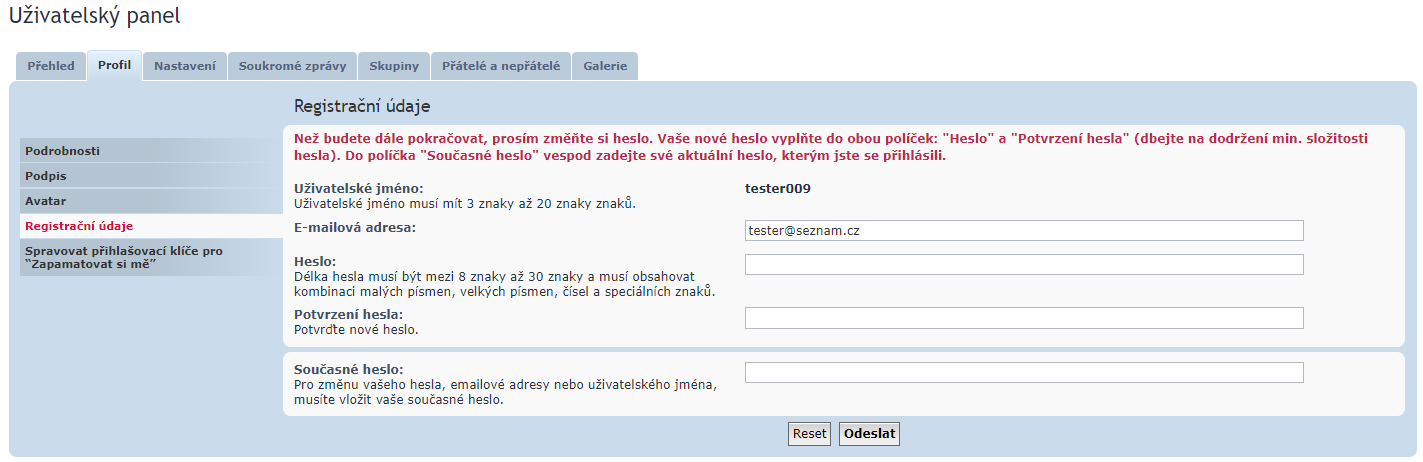Image resolution: width=1423 pixels, height=462 pixels.
Task: Open the Skupiny tab
Action: [x=394, y=66]
